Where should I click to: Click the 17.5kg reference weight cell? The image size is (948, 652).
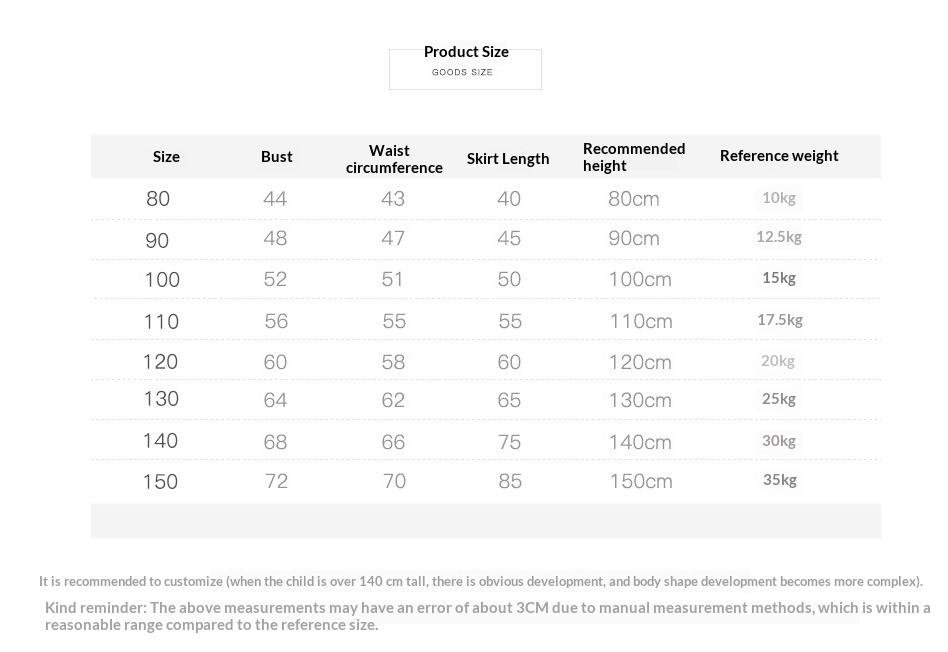pos(780,320)
